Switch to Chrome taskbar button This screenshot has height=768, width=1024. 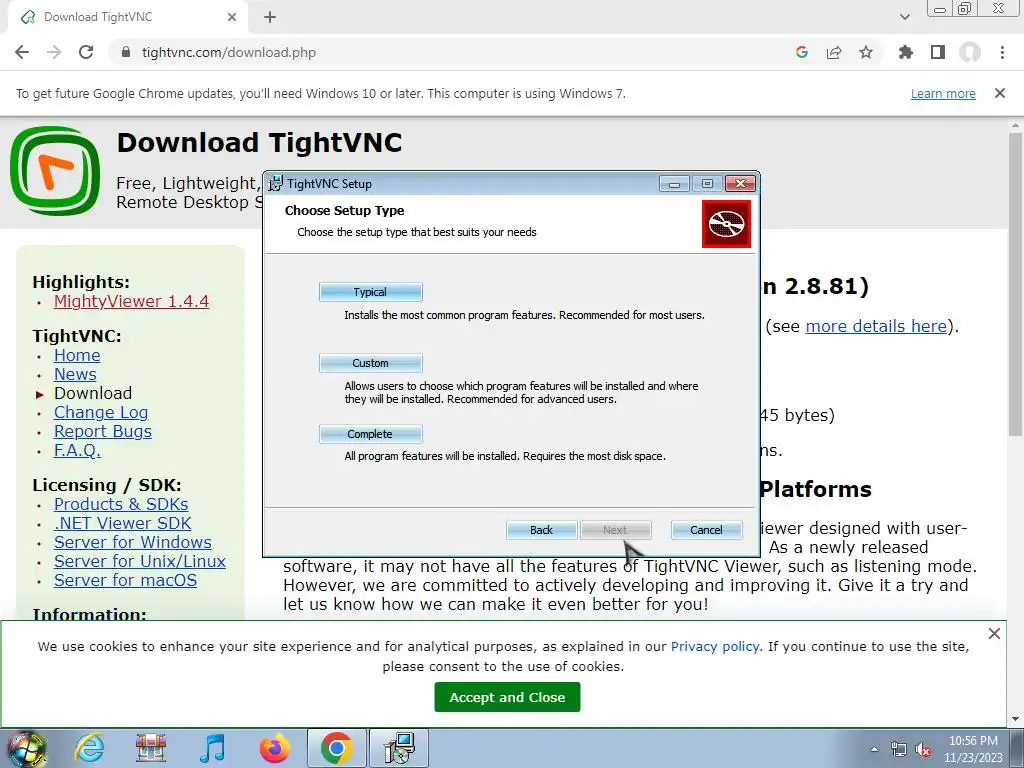pyautogui.click(x=336, y=748)
